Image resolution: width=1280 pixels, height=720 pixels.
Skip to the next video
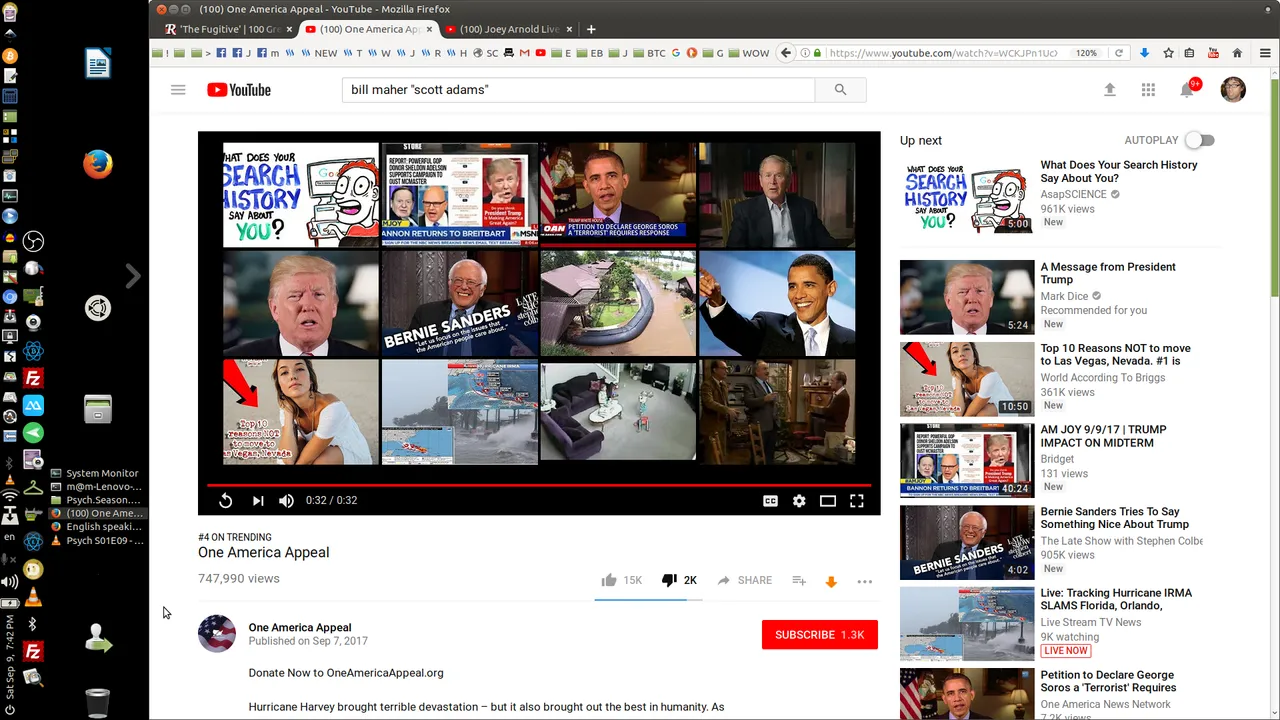(x=257, y=501)
